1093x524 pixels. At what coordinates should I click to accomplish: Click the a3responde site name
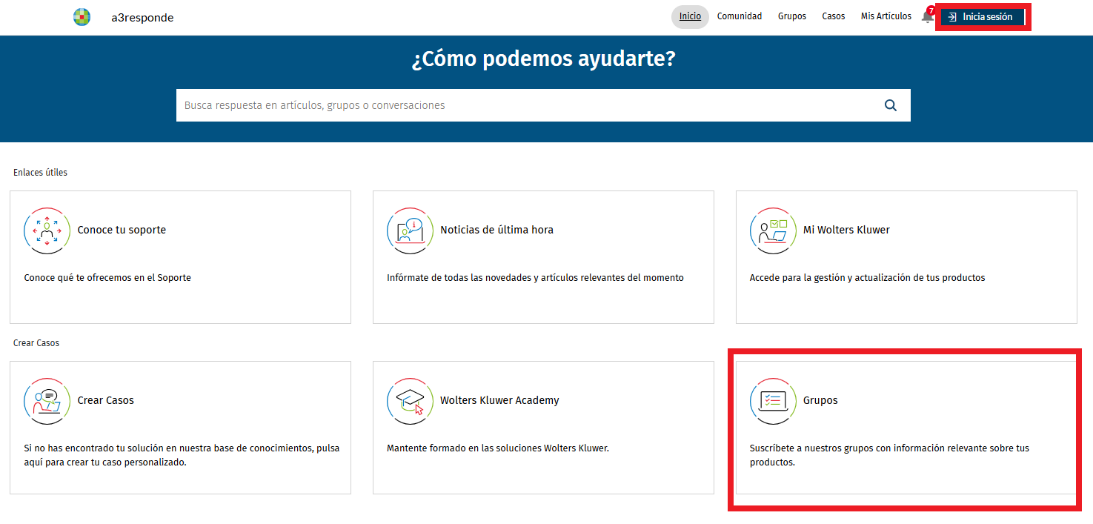coord(142,17)
